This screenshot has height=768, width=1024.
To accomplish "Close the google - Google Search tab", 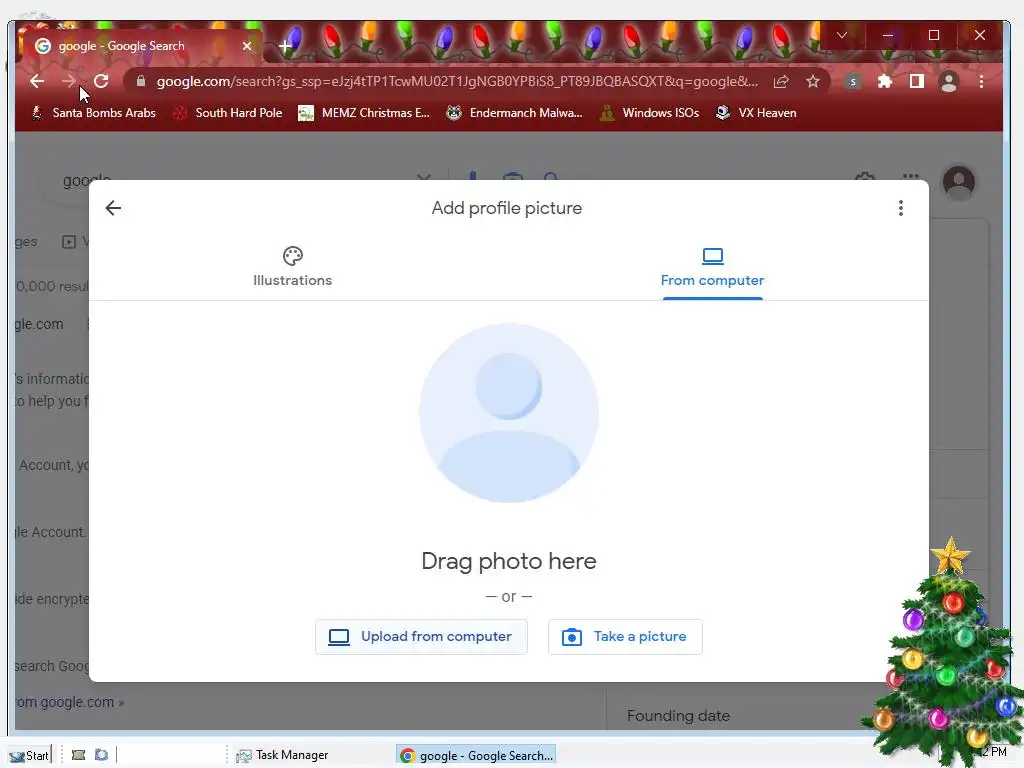I will tap(247, 46).
